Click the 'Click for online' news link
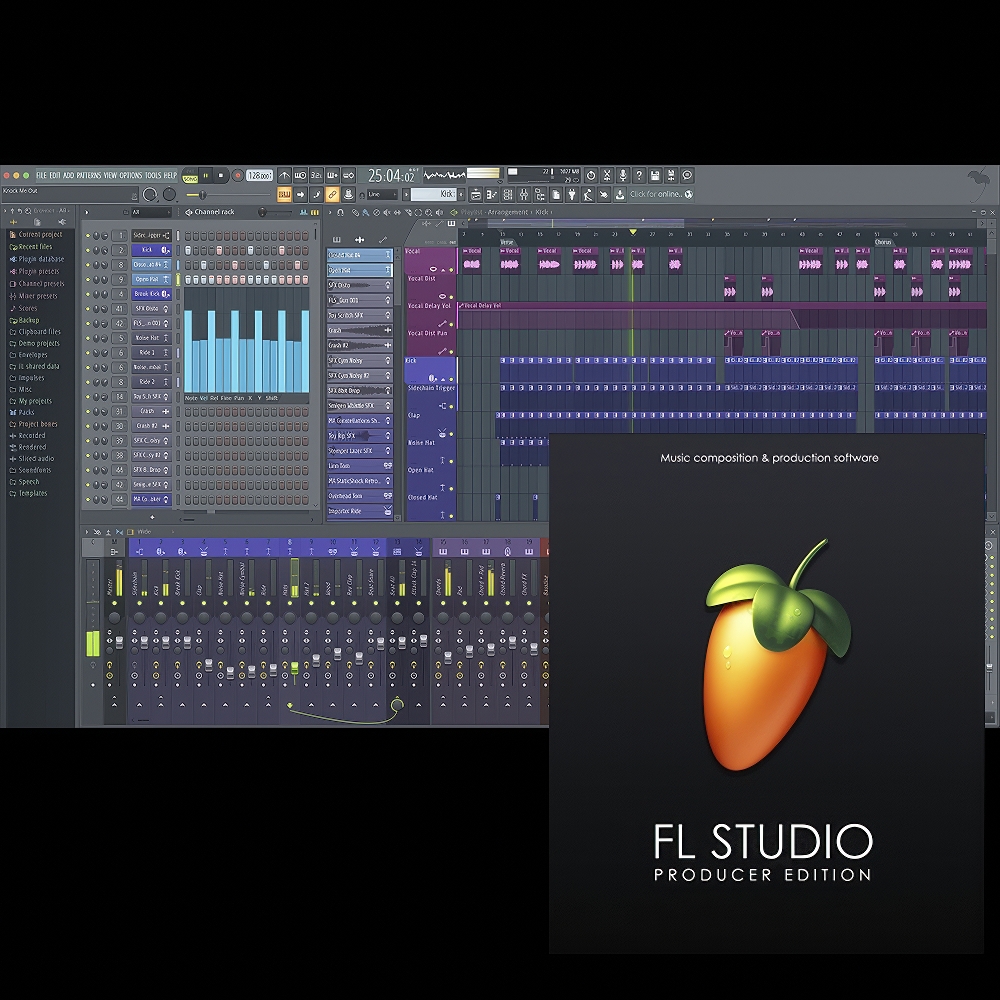Image resolution: width=1000 pixels, height=1000 pixels. pos(655,194)
